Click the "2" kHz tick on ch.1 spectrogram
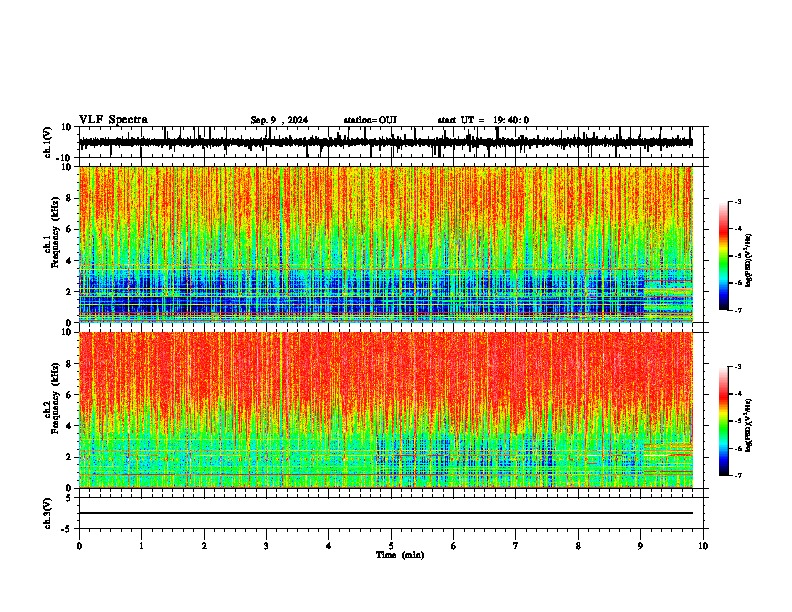The height and width of the screenshot is (612, 792). coord(69,291)
